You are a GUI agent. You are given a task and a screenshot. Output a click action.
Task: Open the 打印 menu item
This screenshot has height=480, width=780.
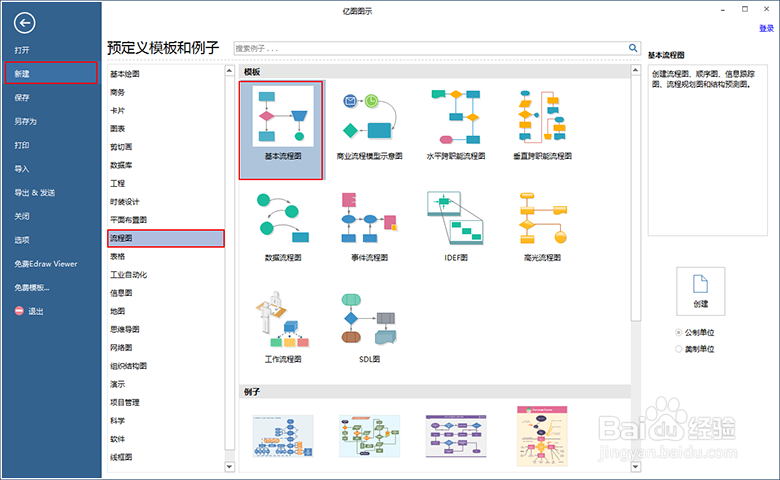coord(22,145)
